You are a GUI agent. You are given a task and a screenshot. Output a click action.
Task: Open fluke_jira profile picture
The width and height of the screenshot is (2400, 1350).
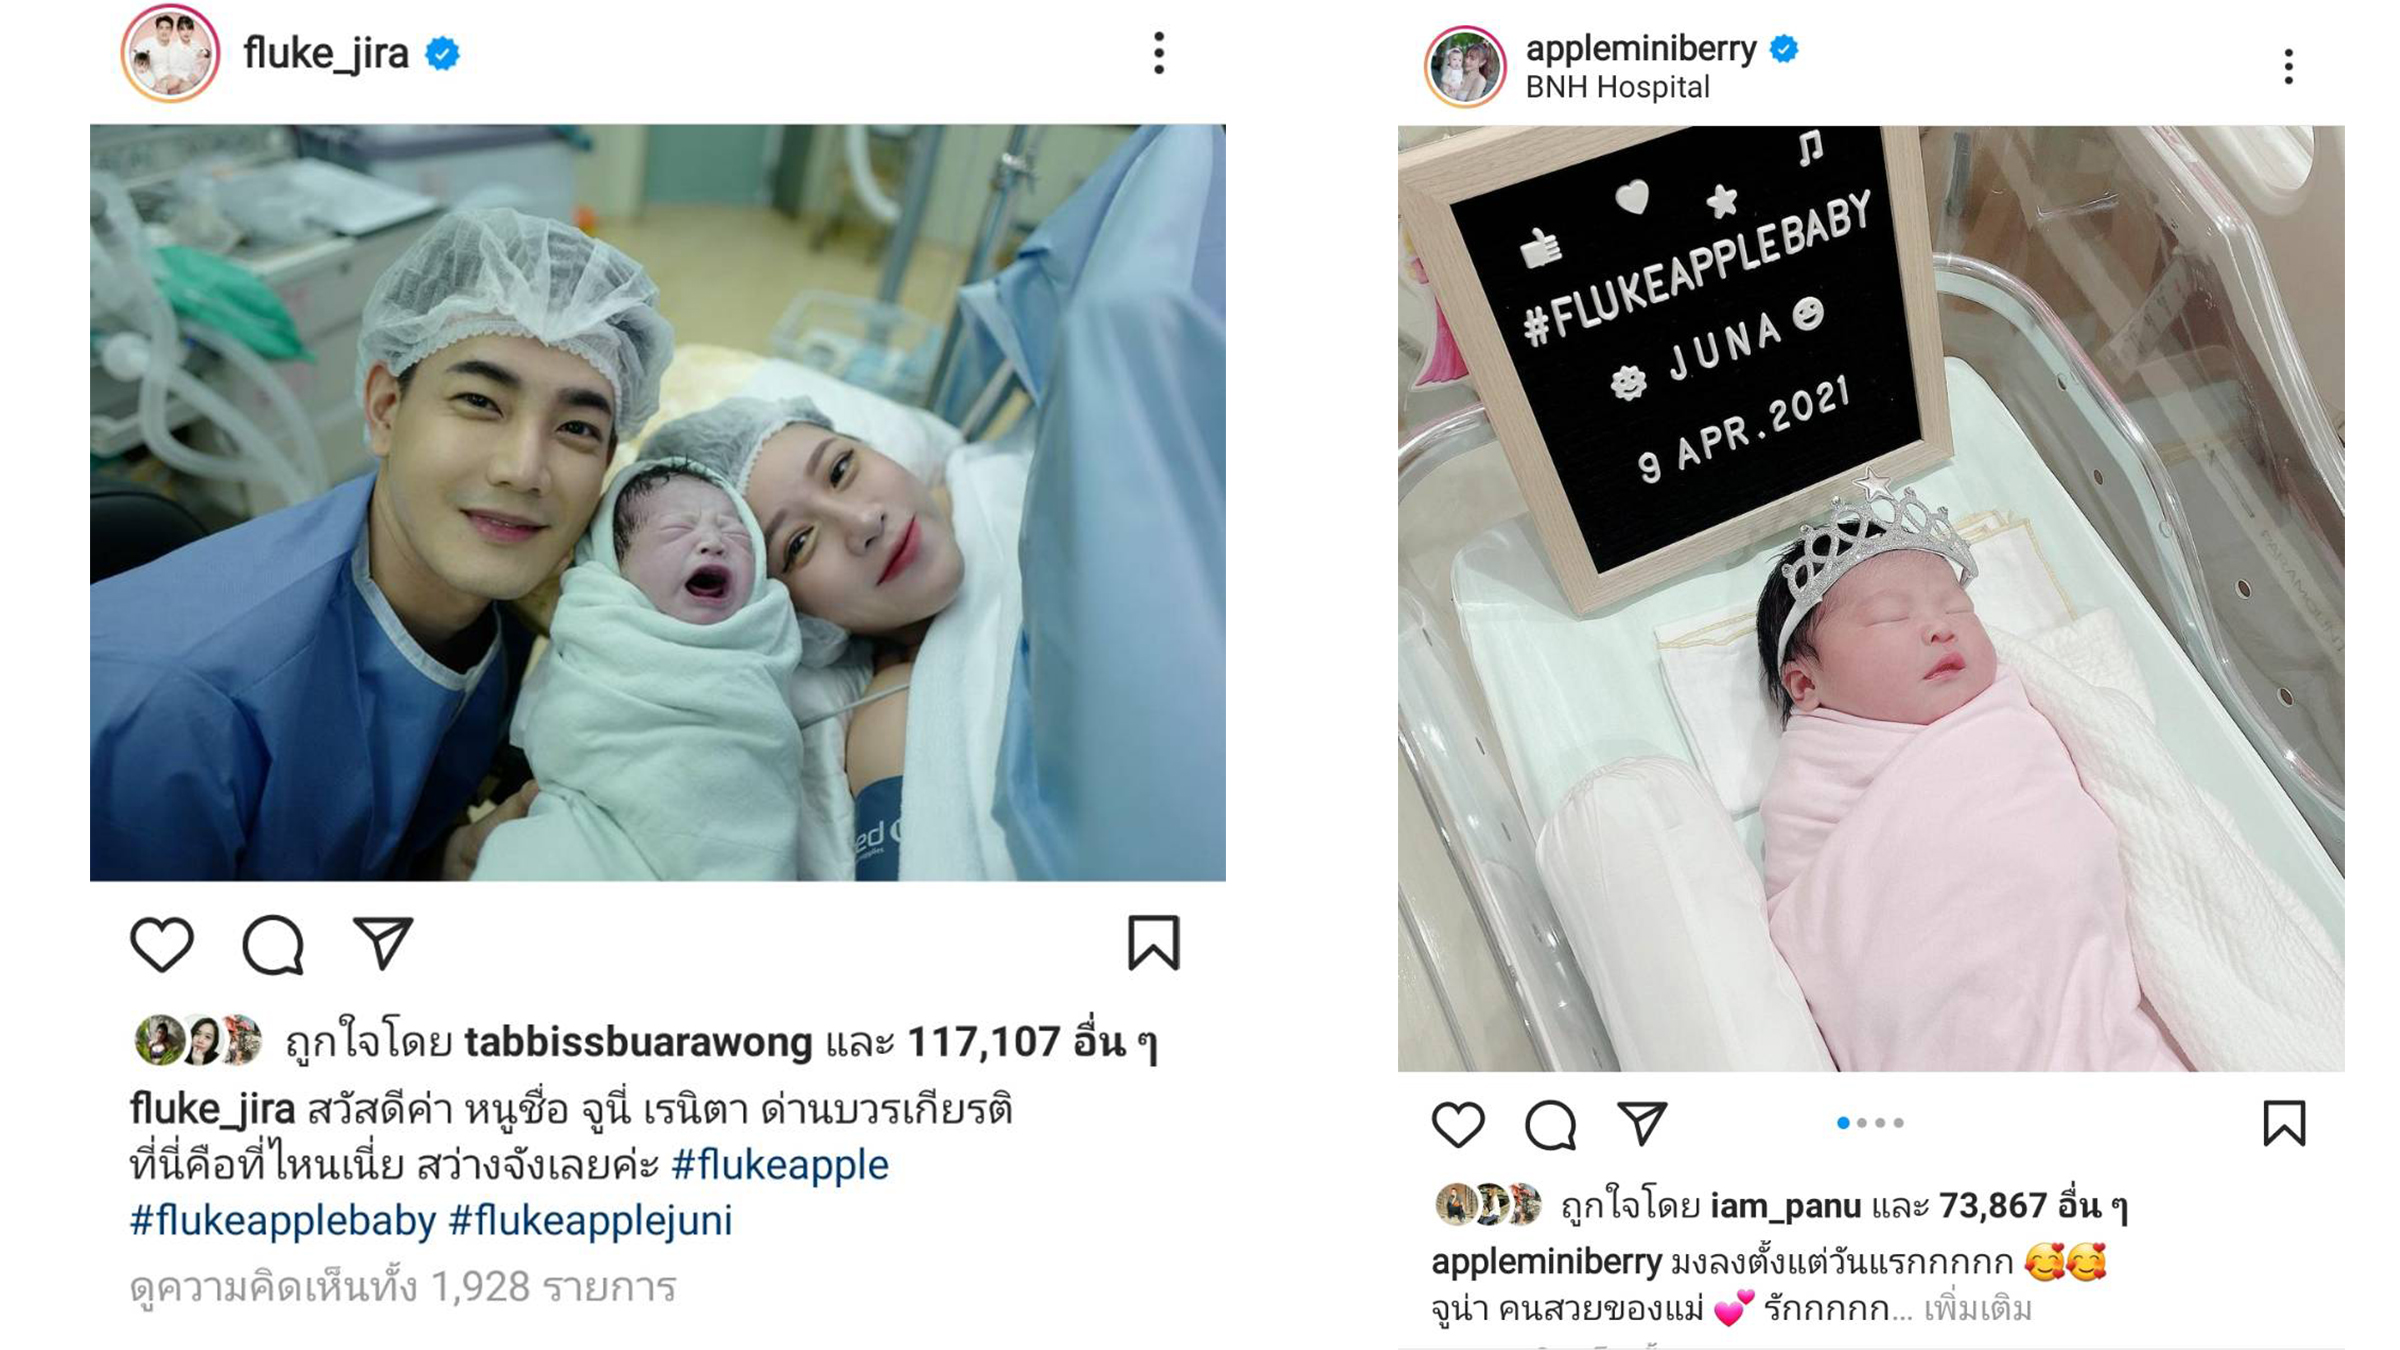[x=170, y=54]
